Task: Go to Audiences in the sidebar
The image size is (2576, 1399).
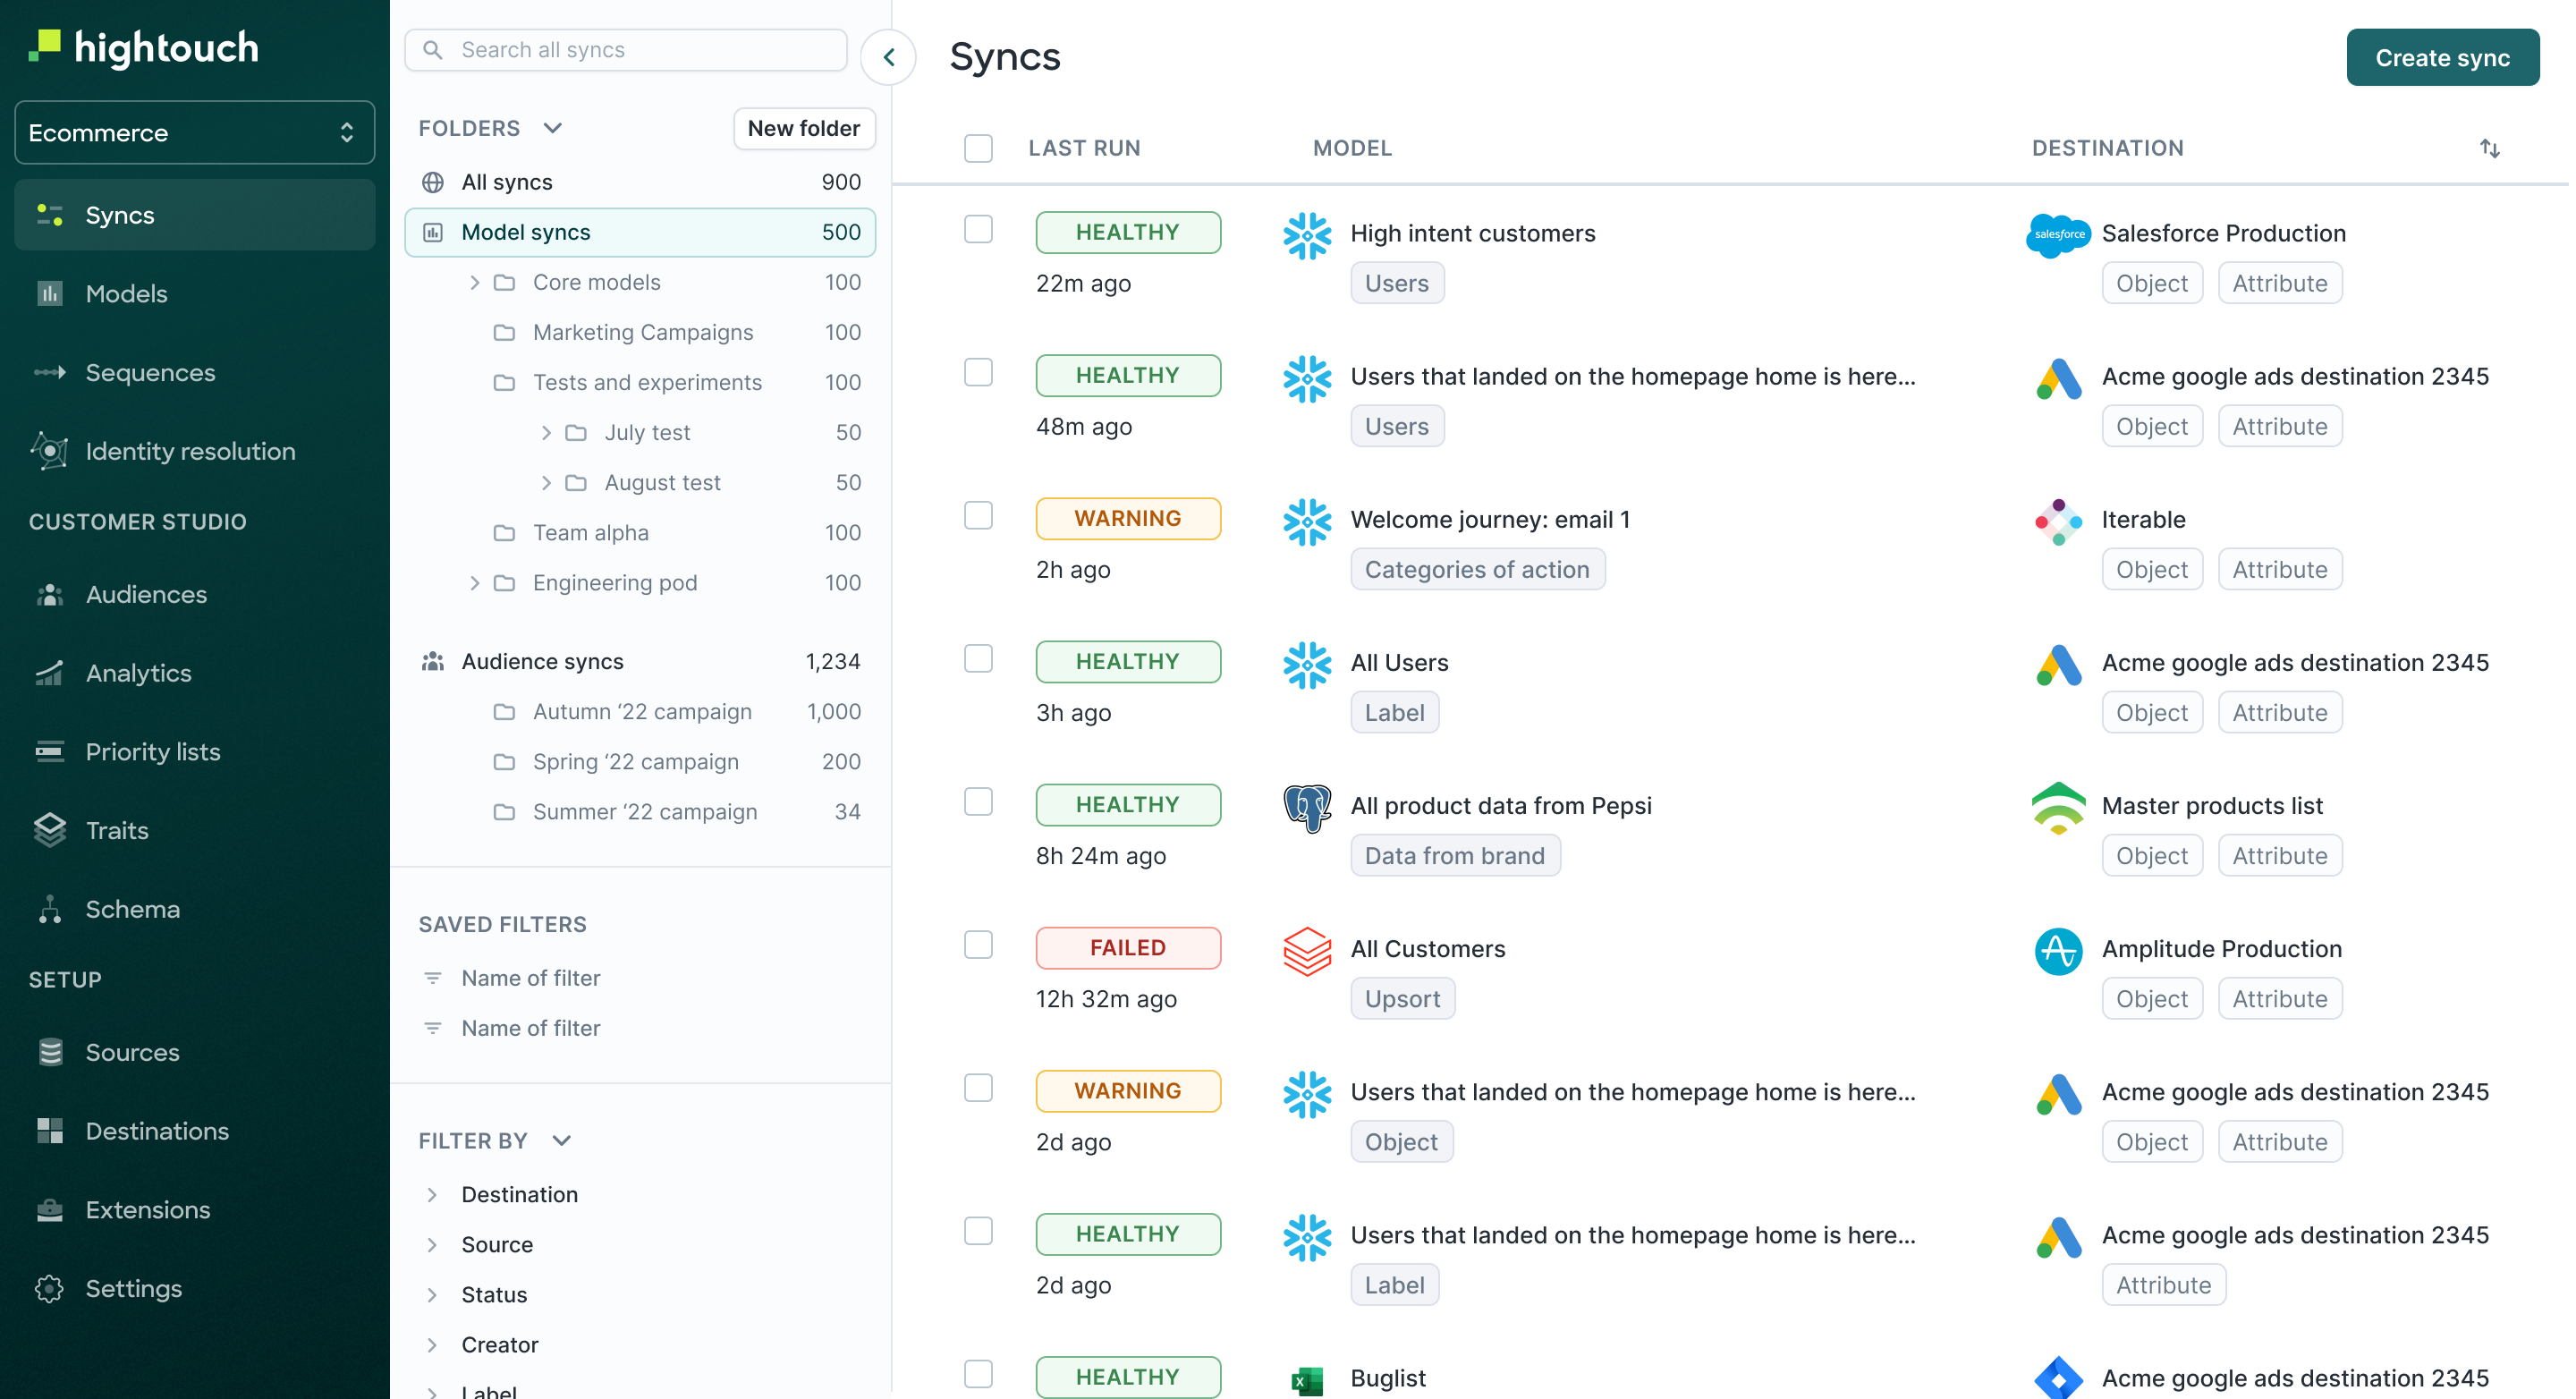Action: 146,594
